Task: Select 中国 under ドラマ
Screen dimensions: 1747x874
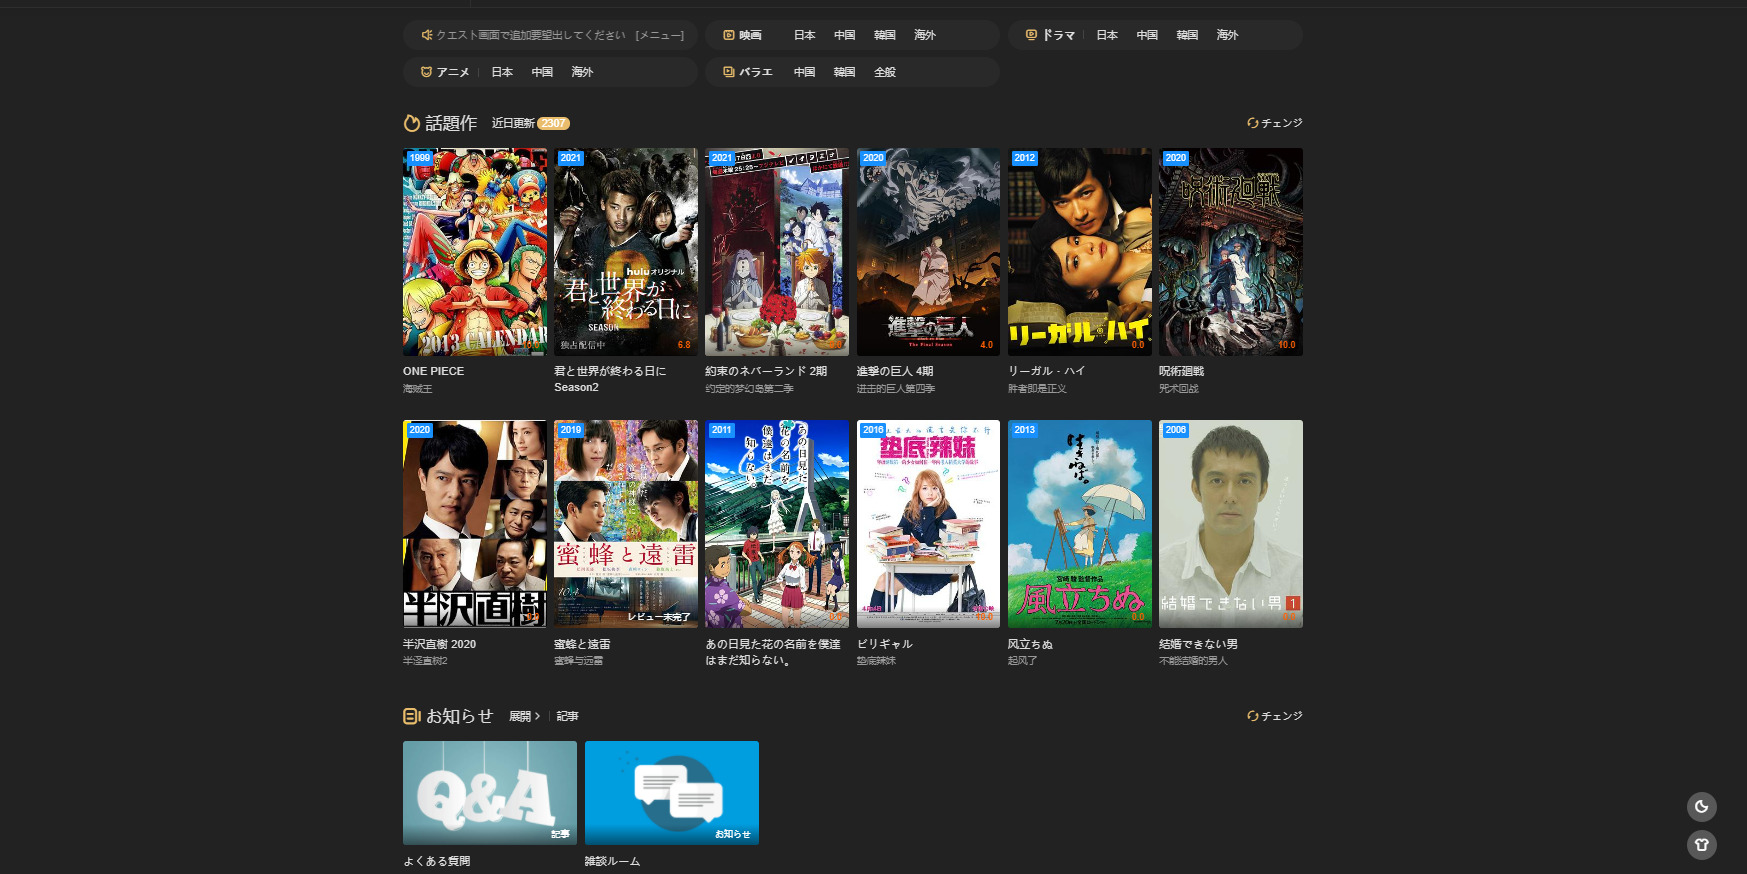Action: point(1147,35)
